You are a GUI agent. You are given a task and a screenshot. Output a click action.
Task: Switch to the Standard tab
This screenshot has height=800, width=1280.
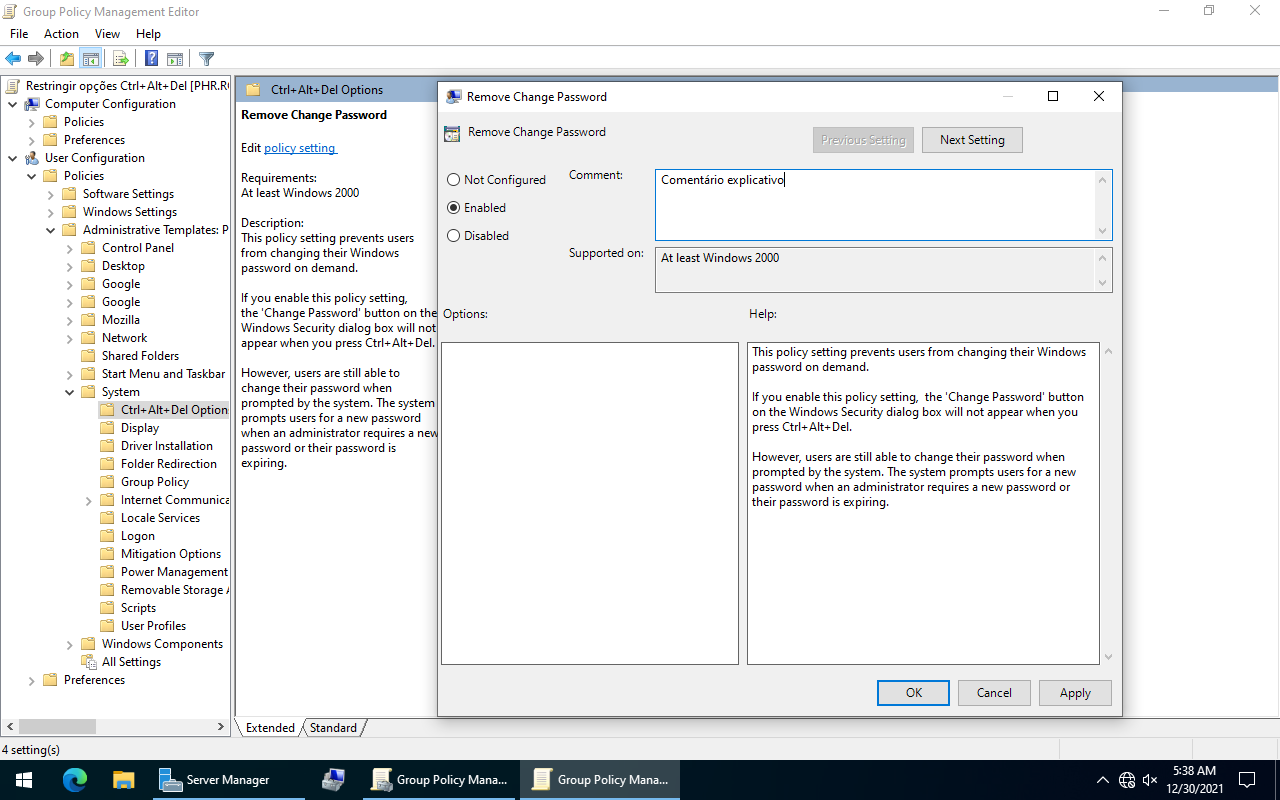pyautogui.click(x=333, y=728)
